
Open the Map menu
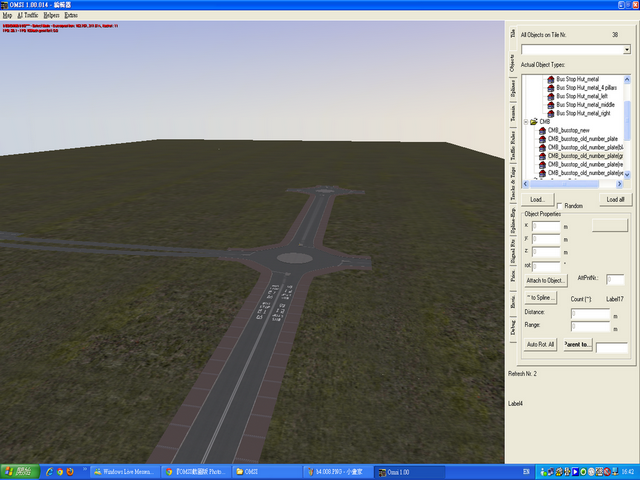pos(7,15)
